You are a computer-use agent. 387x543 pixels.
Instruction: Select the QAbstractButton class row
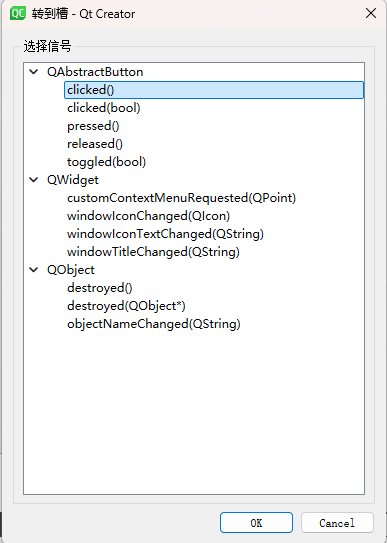(95, 72)
